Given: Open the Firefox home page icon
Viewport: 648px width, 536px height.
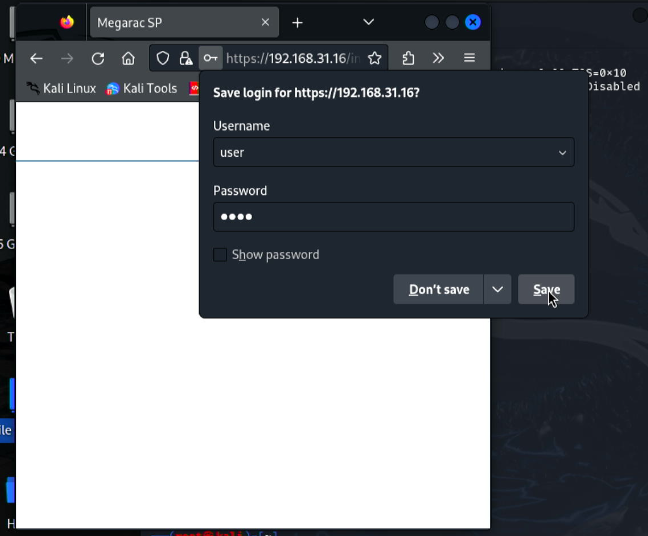Looking at the screenshot, I should (x=128, y=58).
